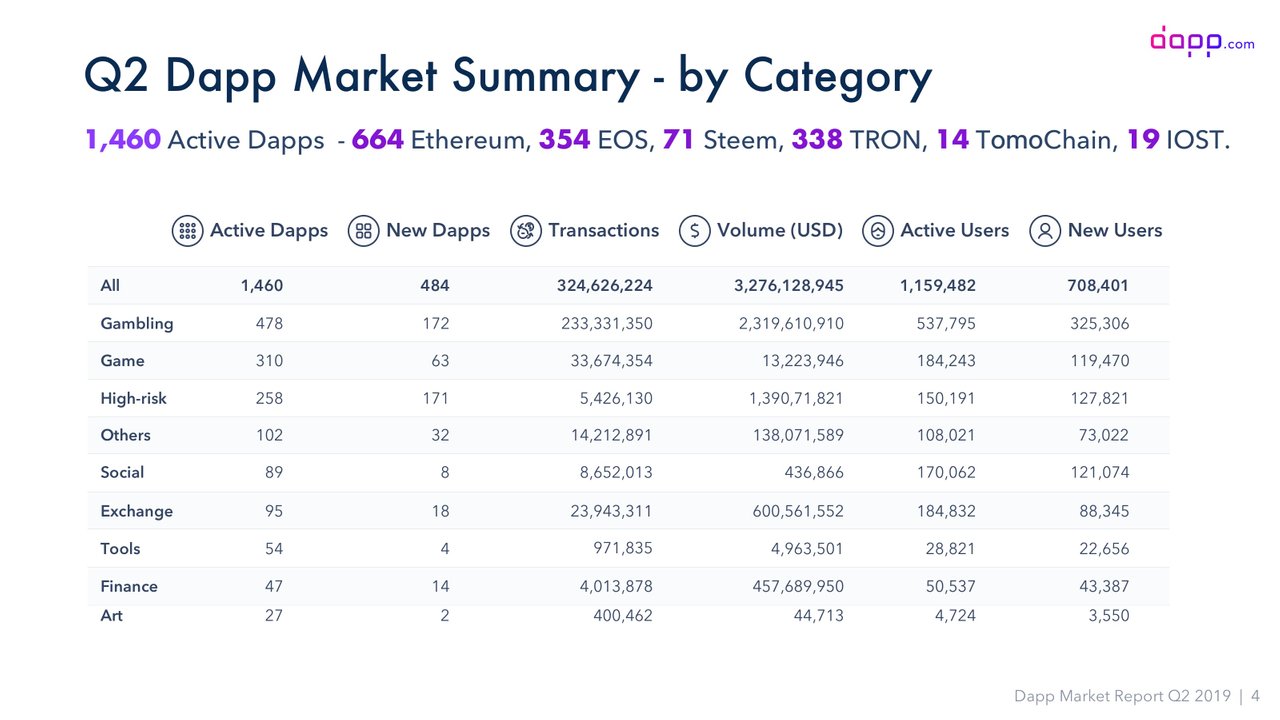
Task: Select the Game category row label
Action: pyautogui.click(x=122, y=360)
